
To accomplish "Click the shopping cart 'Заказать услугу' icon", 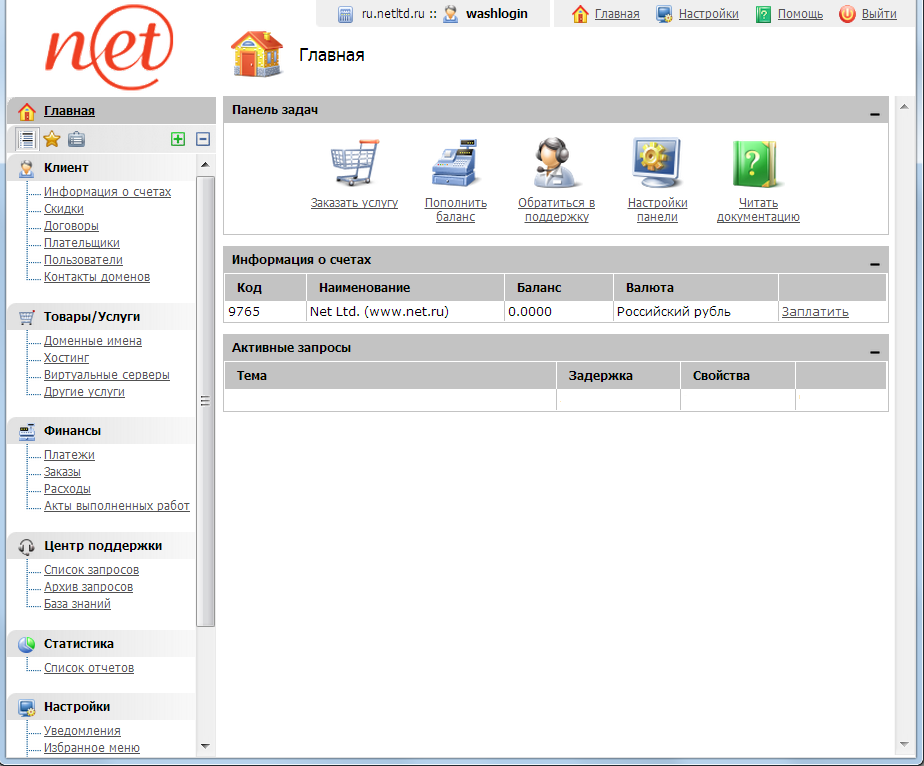I will [x=355, y=163].
